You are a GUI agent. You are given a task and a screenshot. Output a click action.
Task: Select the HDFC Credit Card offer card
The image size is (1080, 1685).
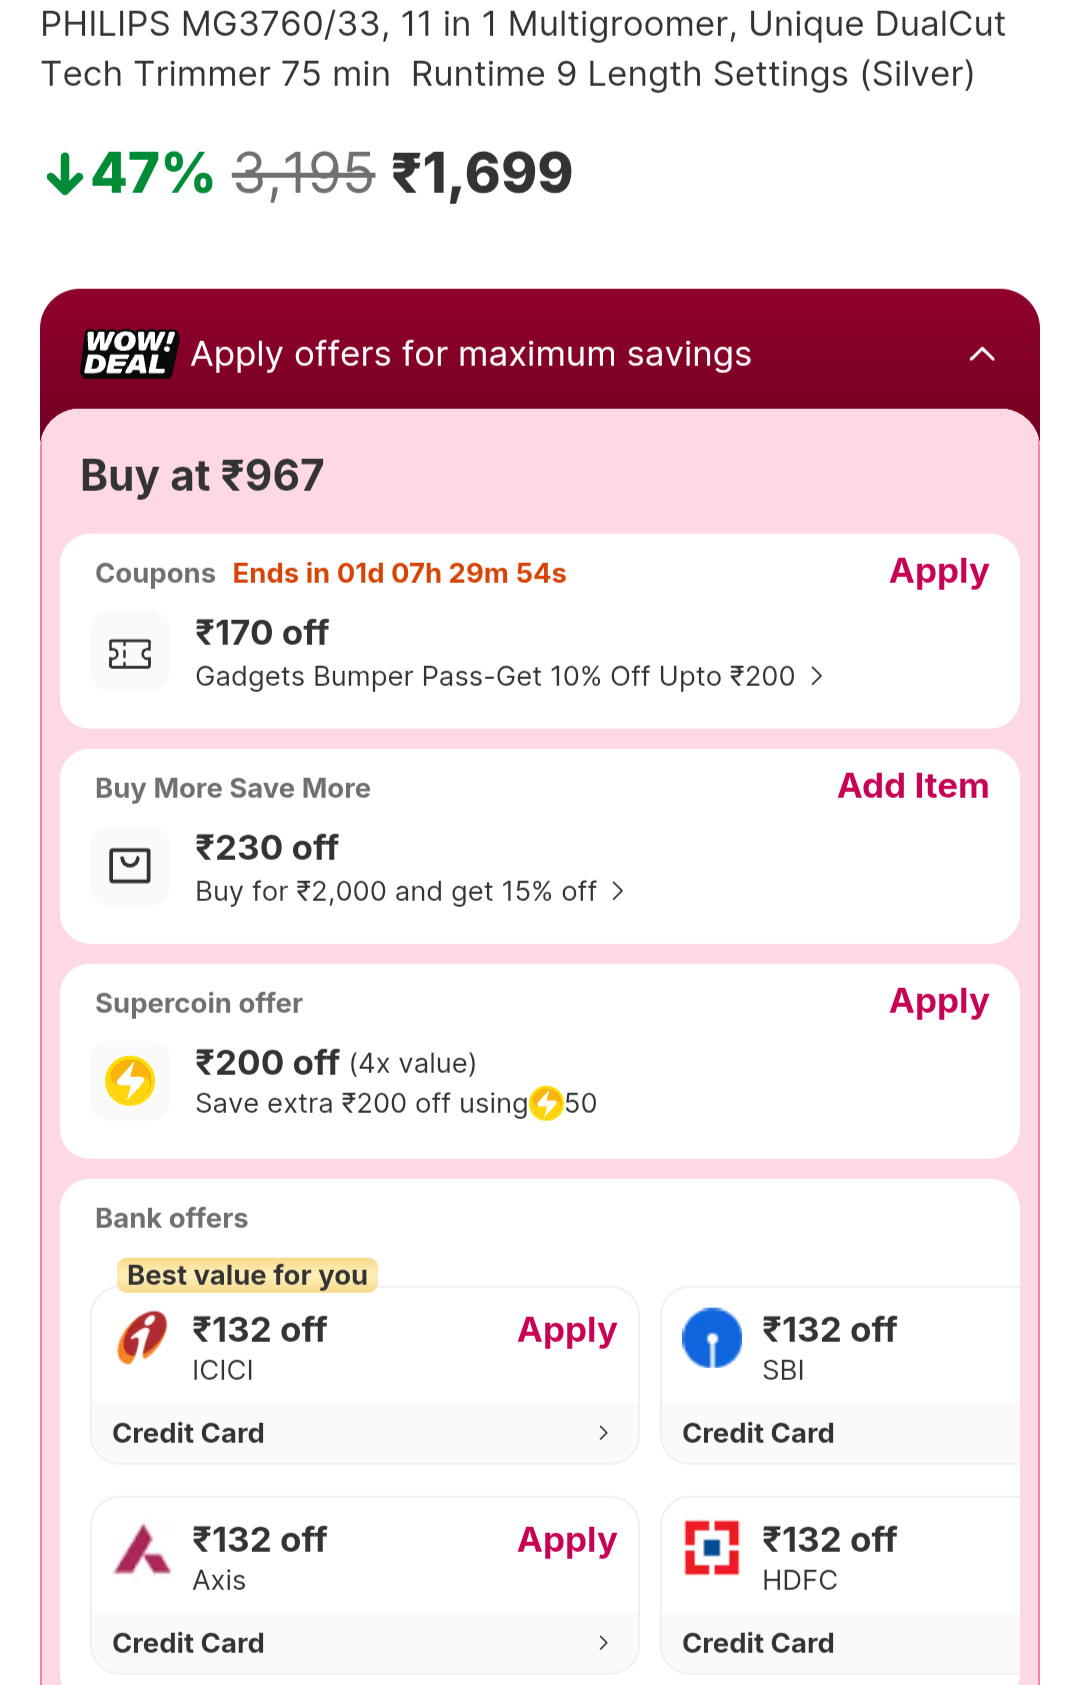(x=840, y=1585)
